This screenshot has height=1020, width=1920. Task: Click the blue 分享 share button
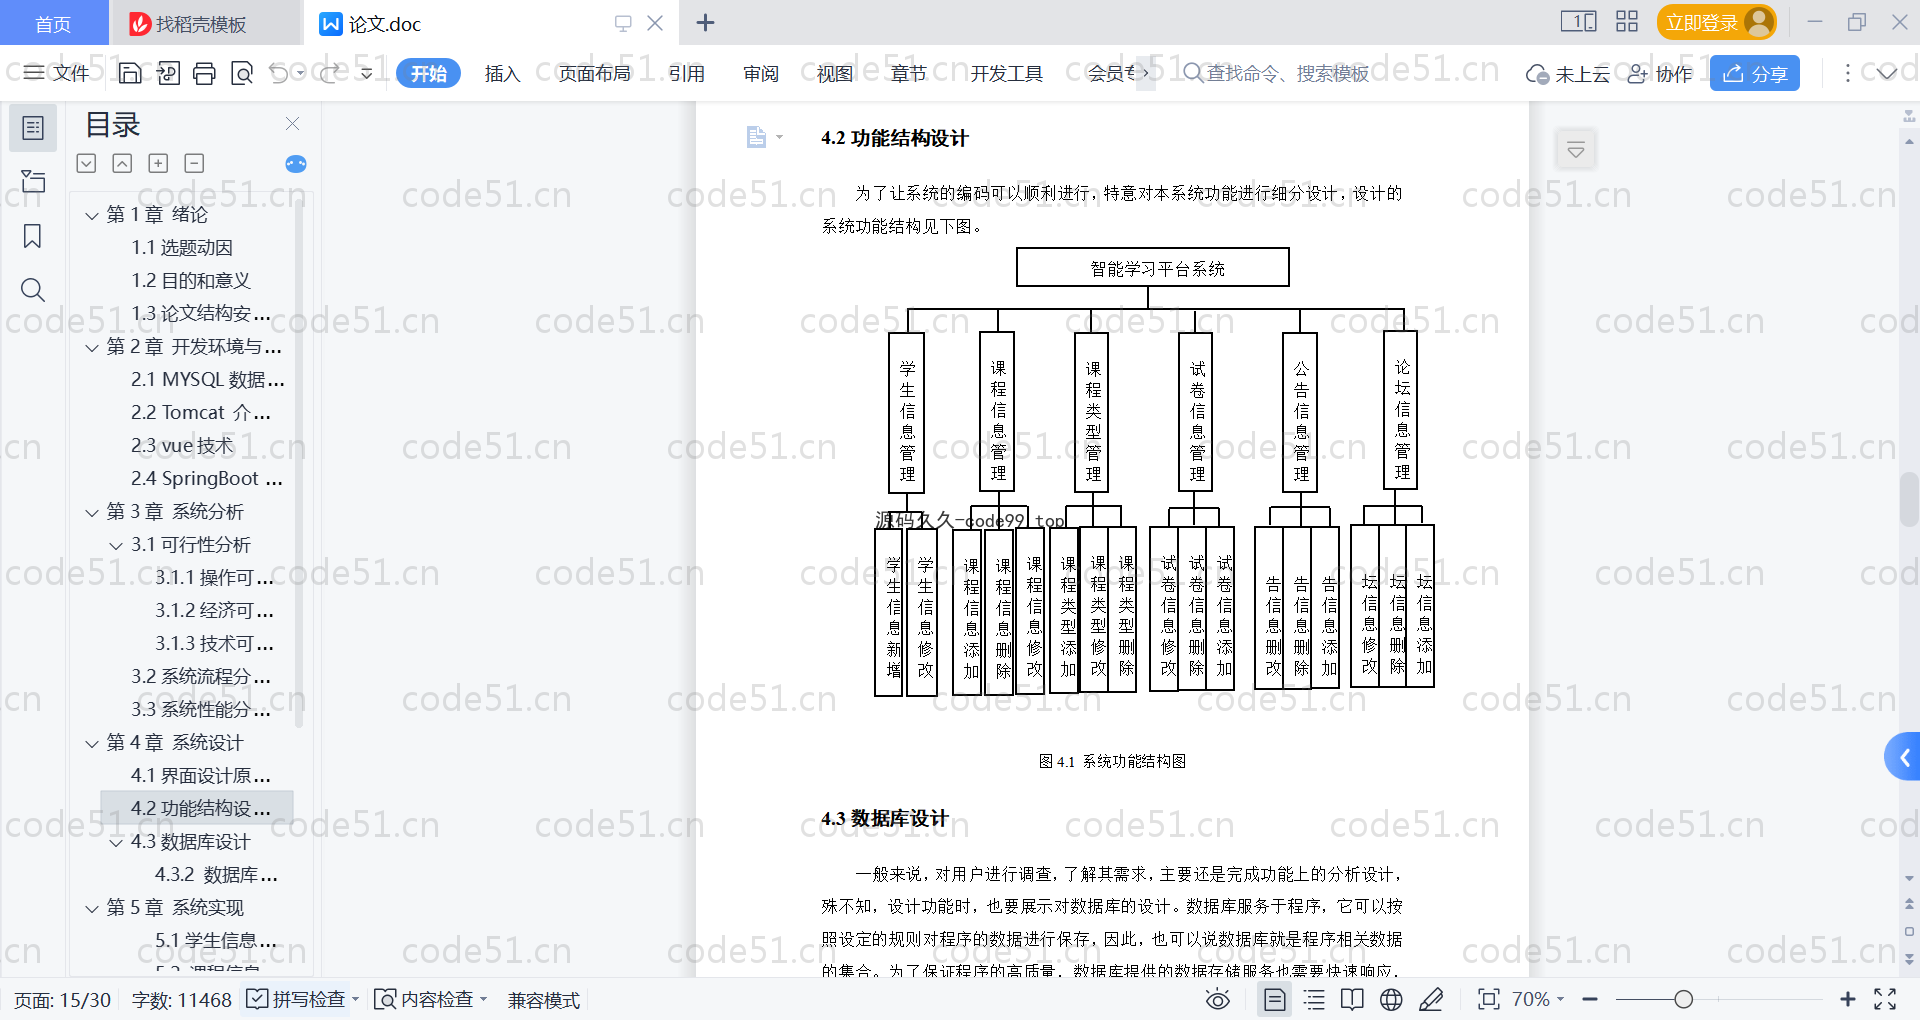click(x=1755, y=73)
